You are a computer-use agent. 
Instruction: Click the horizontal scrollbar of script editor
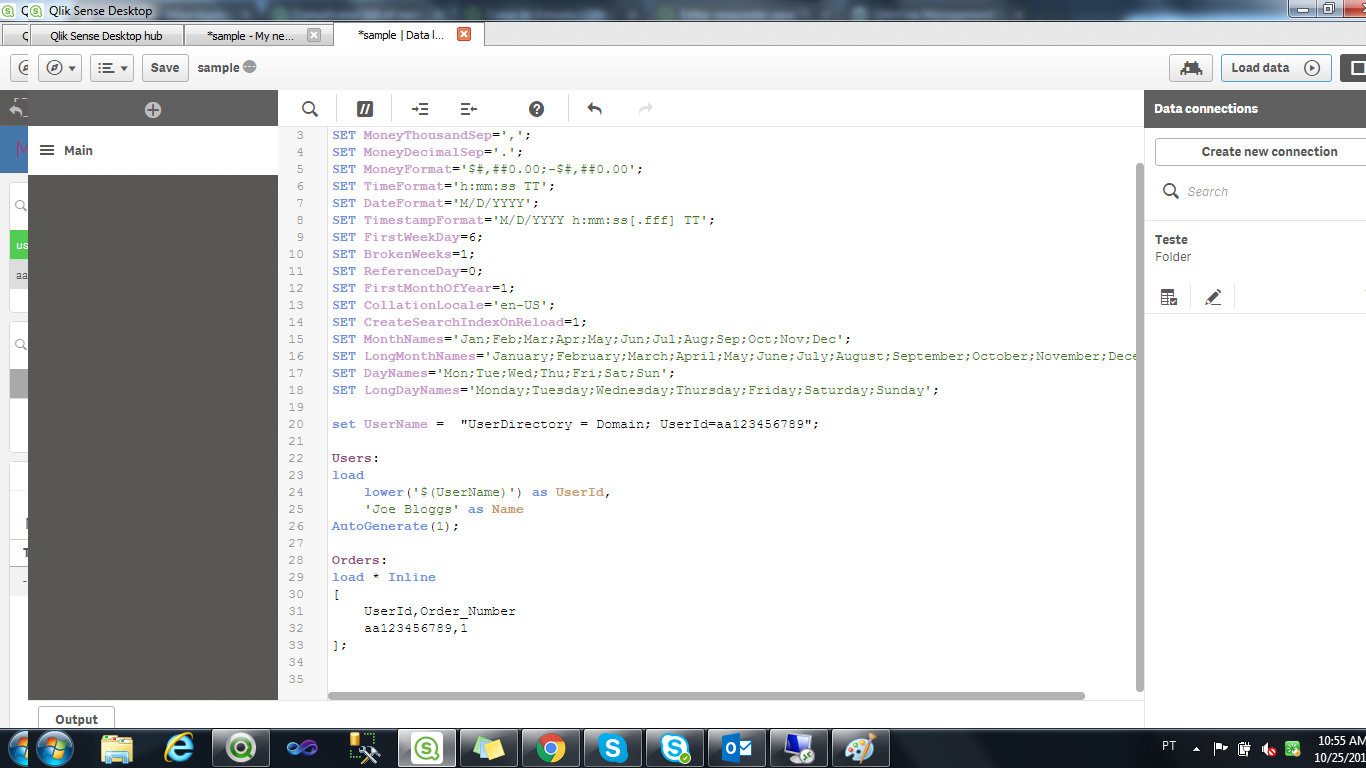pyautogui.click(x=706, y=696)
